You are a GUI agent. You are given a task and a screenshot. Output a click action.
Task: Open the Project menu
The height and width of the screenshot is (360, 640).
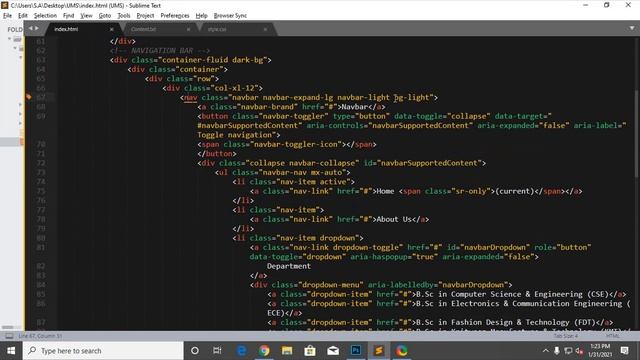click(x=145, y=16)
